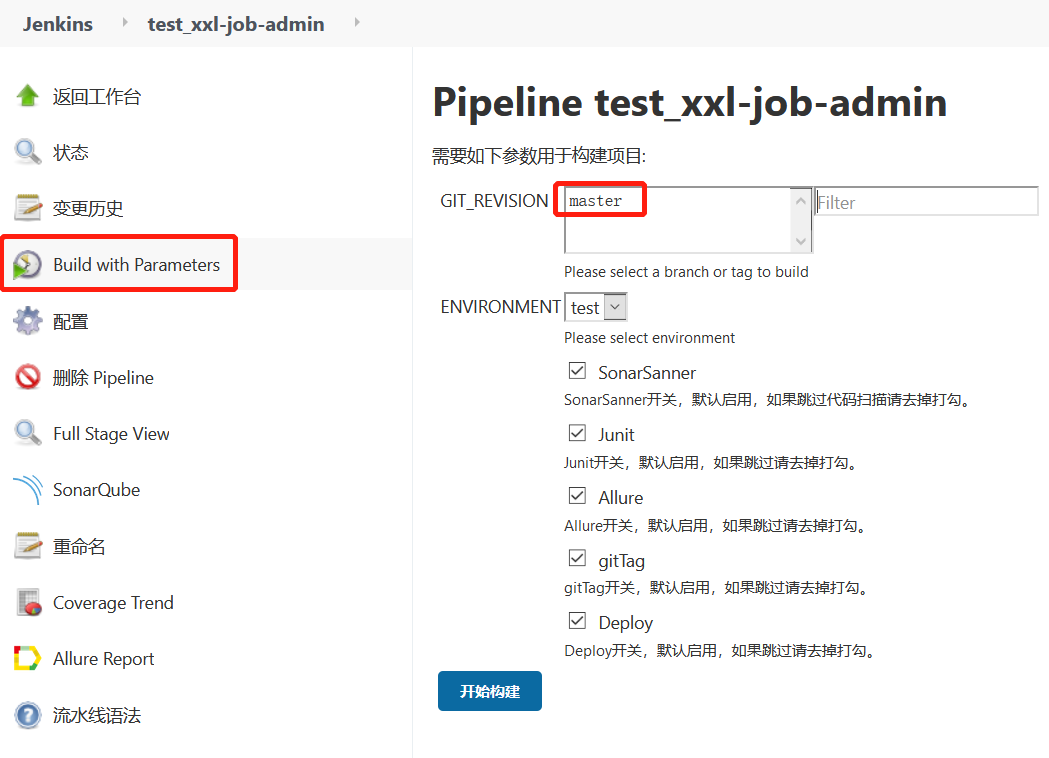Click the red prohibition icon for 删除 Pipeline
The width and height of the screenshot is (1049, 758).
click(x=27, y=377)
